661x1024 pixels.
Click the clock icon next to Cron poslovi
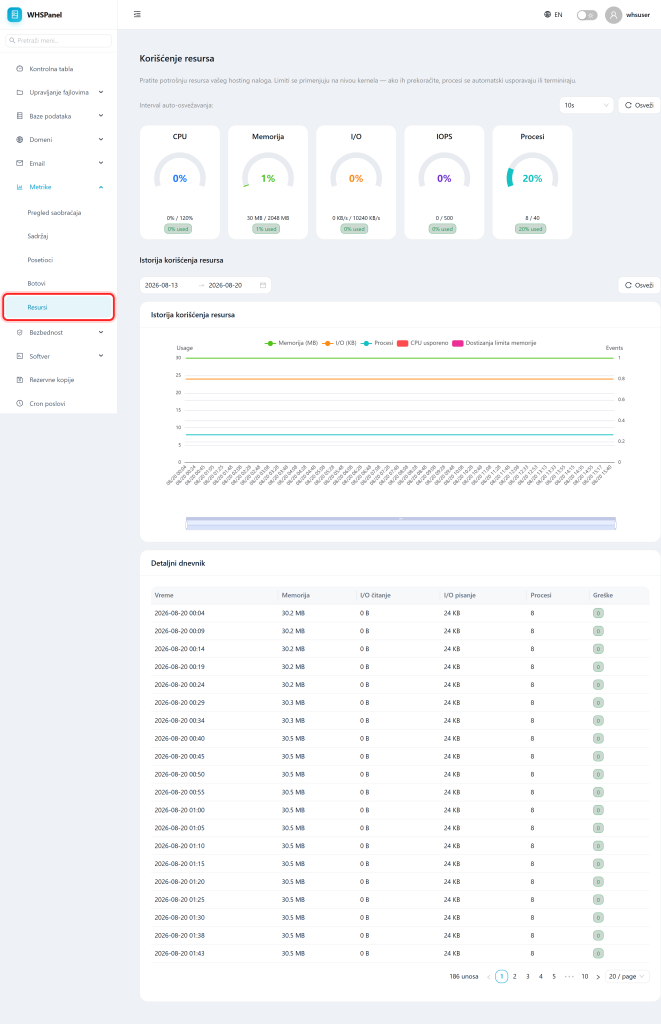coord(20,404)
